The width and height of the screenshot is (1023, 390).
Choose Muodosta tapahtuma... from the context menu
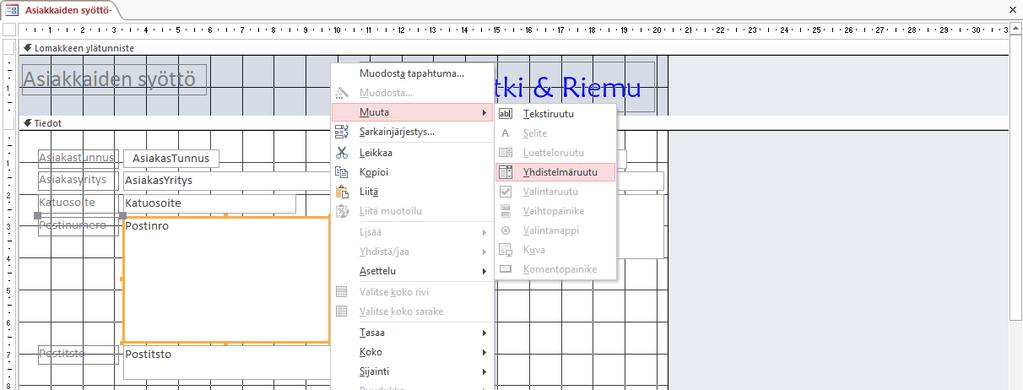coord(412,73)
